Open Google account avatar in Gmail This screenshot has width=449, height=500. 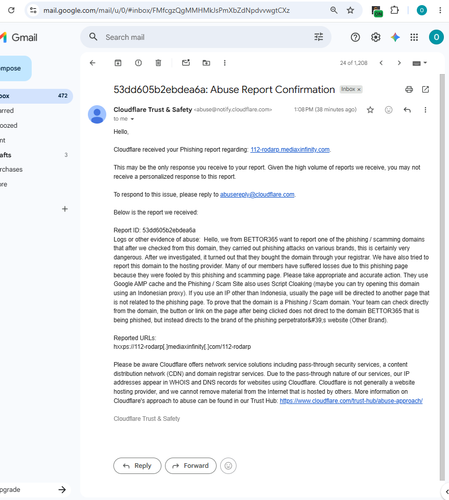(436, 37)
